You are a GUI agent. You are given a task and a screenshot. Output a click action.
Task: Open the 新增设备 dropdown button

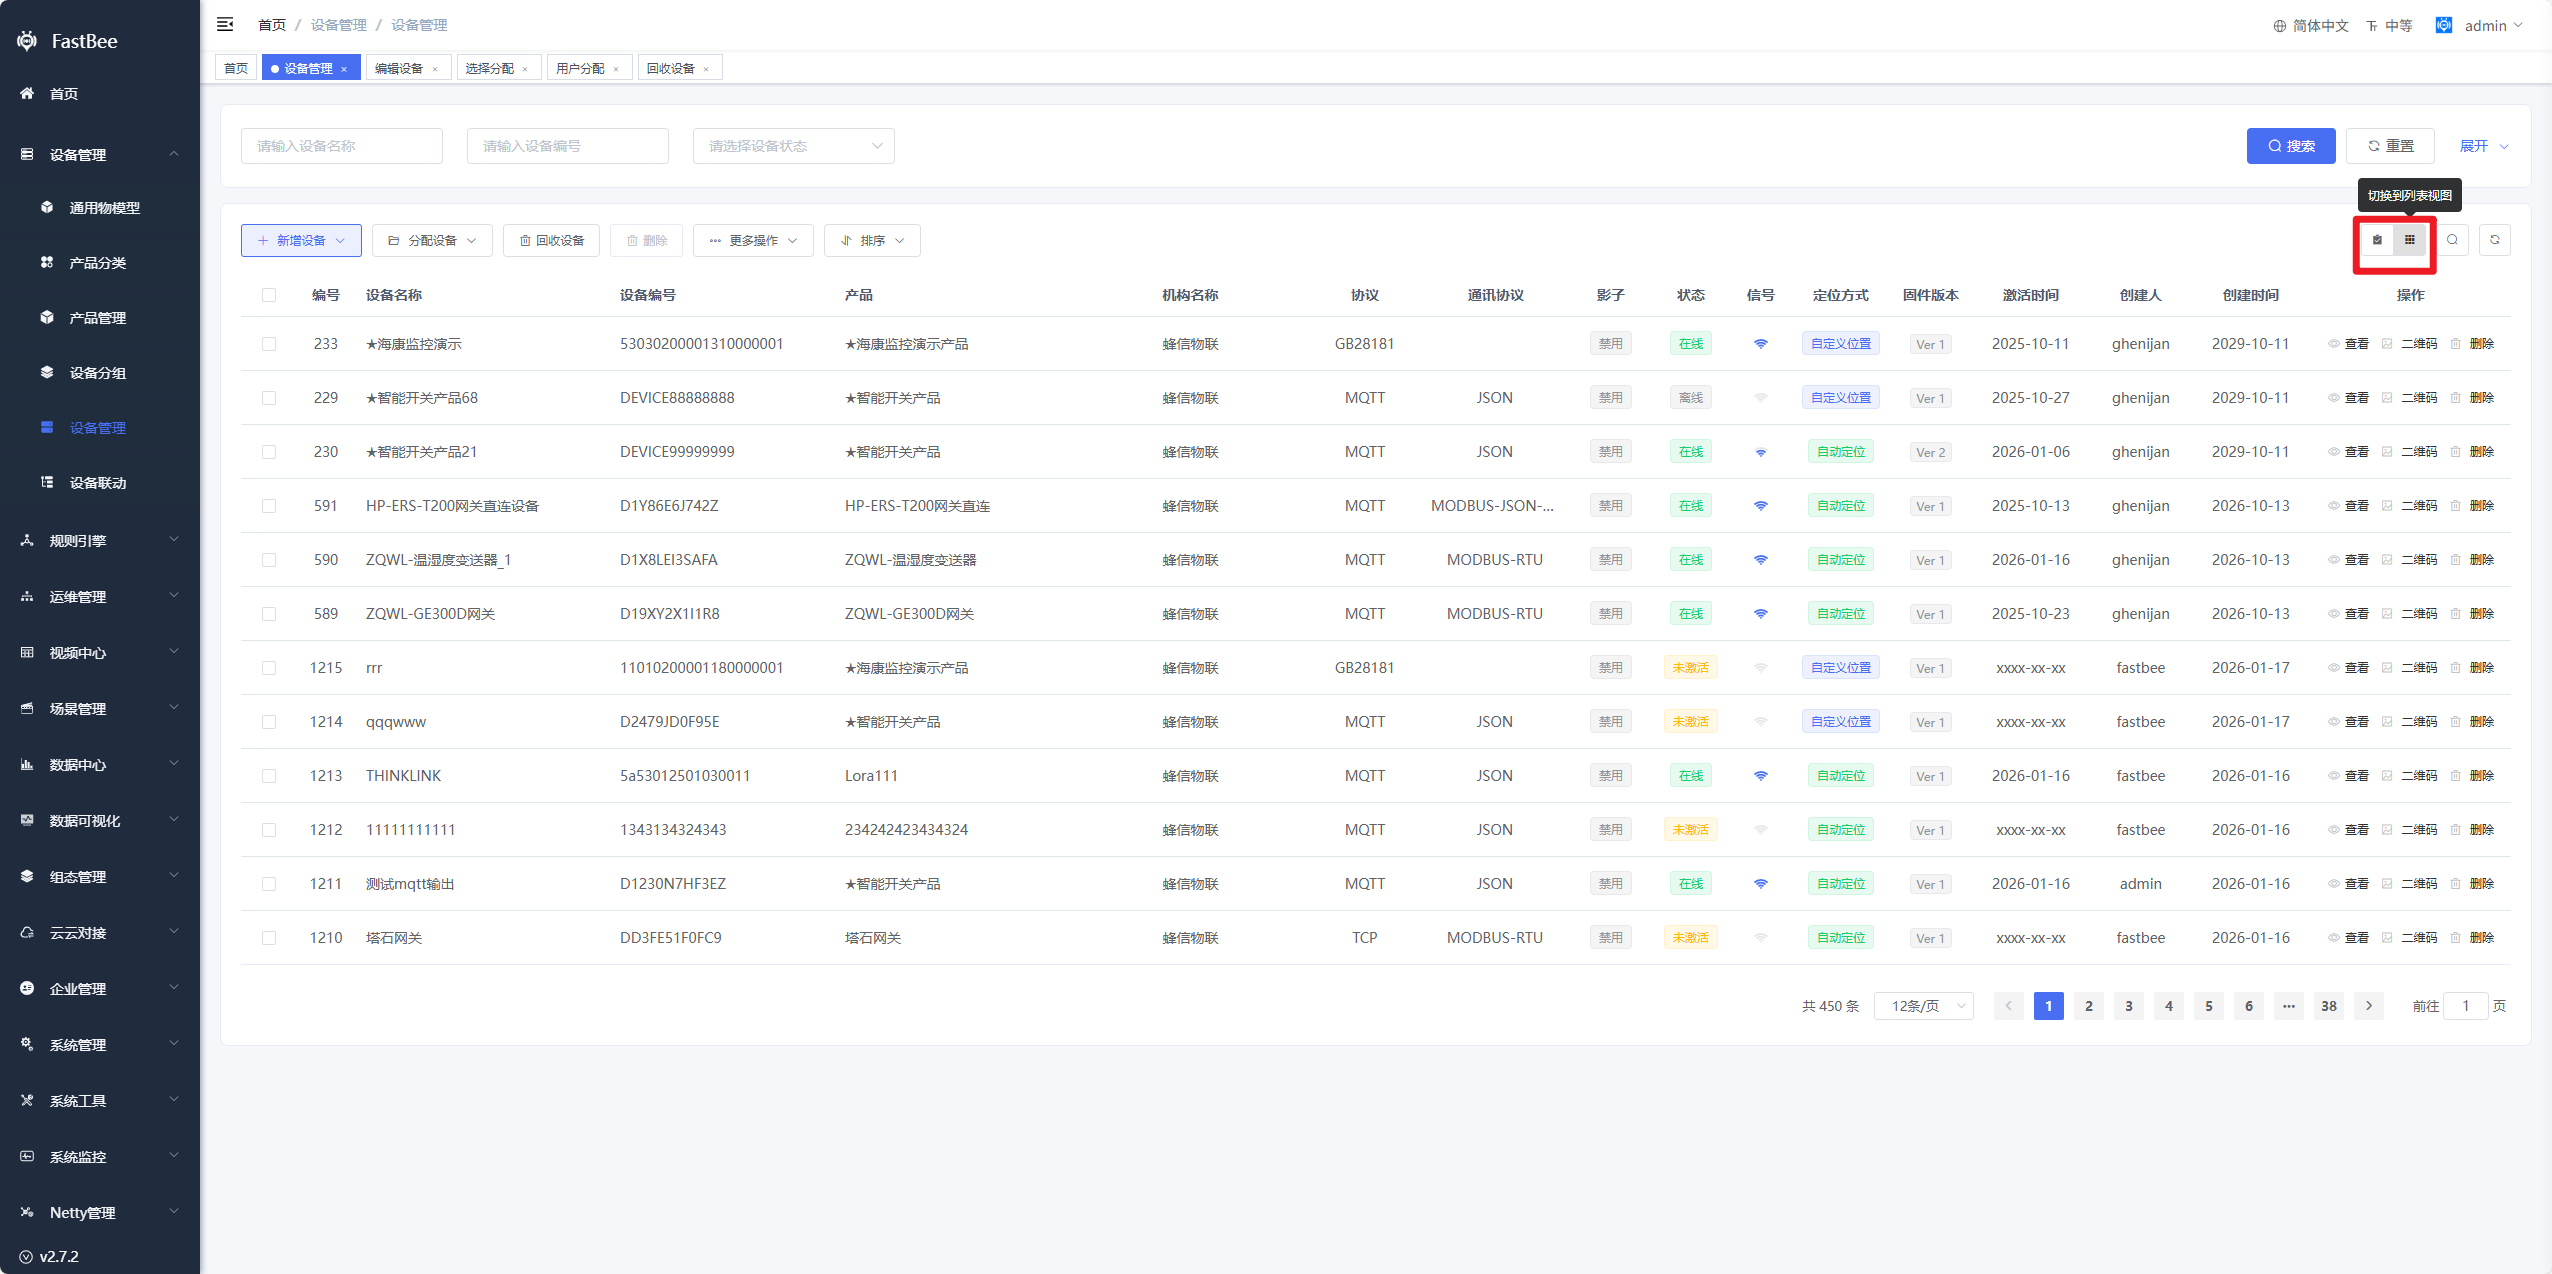click(301, 241)
